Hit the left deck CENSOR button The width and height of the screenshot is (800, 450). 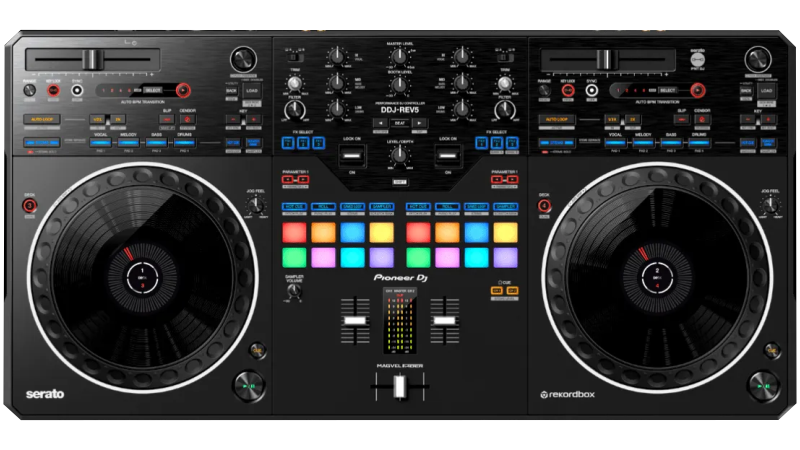[186, 121]
